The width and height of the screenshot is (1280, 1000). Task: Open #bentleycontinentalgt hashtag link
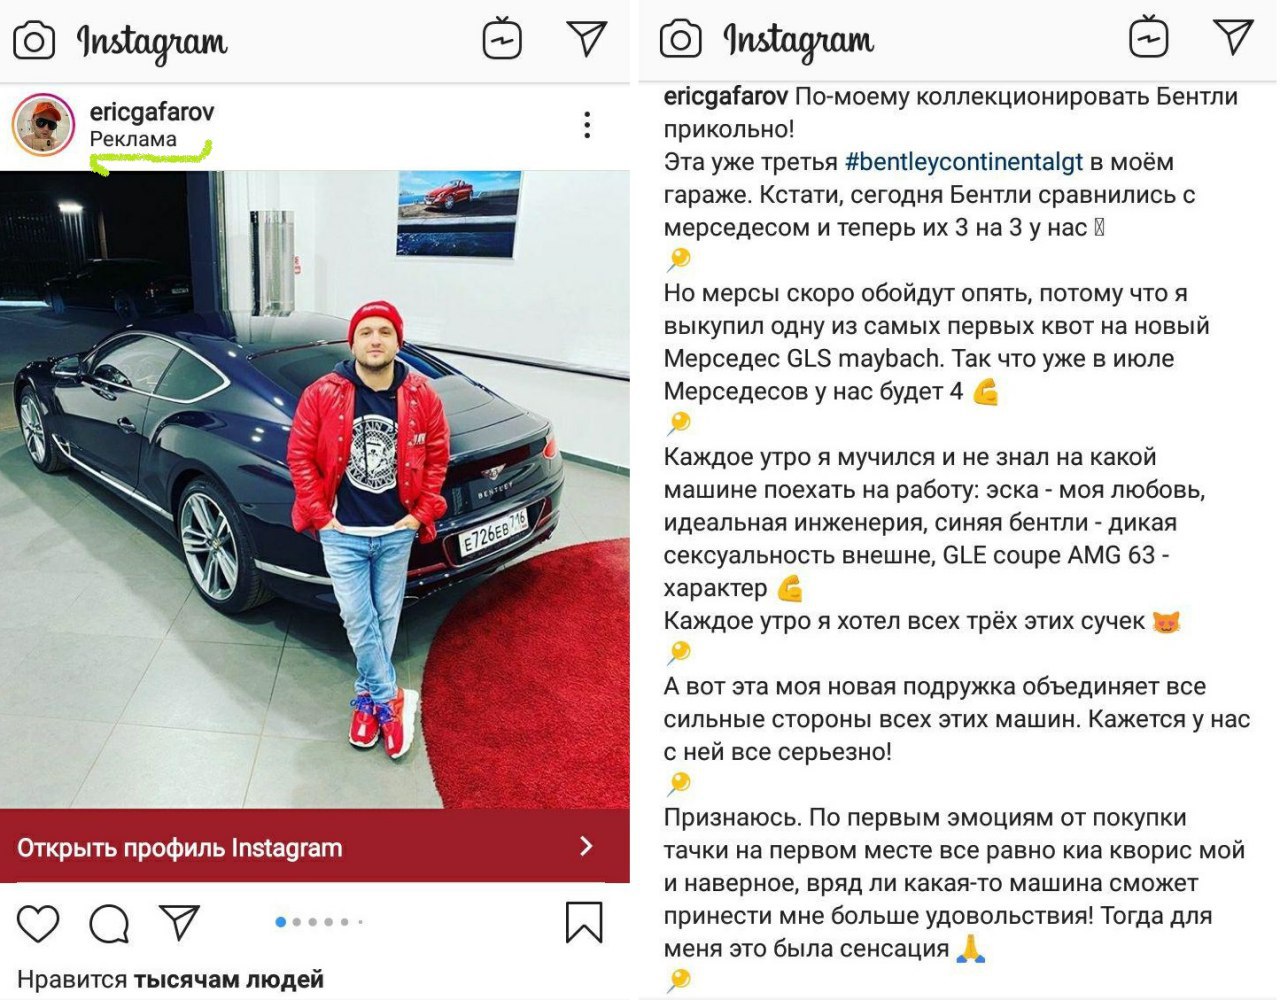click(x=964, y=161)
